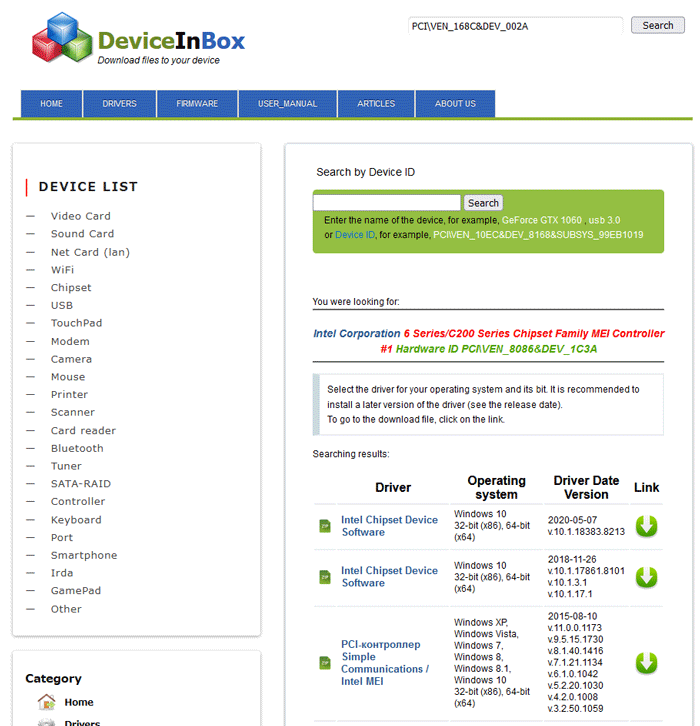Select Smartphone in device list

(x=84, y=555)
